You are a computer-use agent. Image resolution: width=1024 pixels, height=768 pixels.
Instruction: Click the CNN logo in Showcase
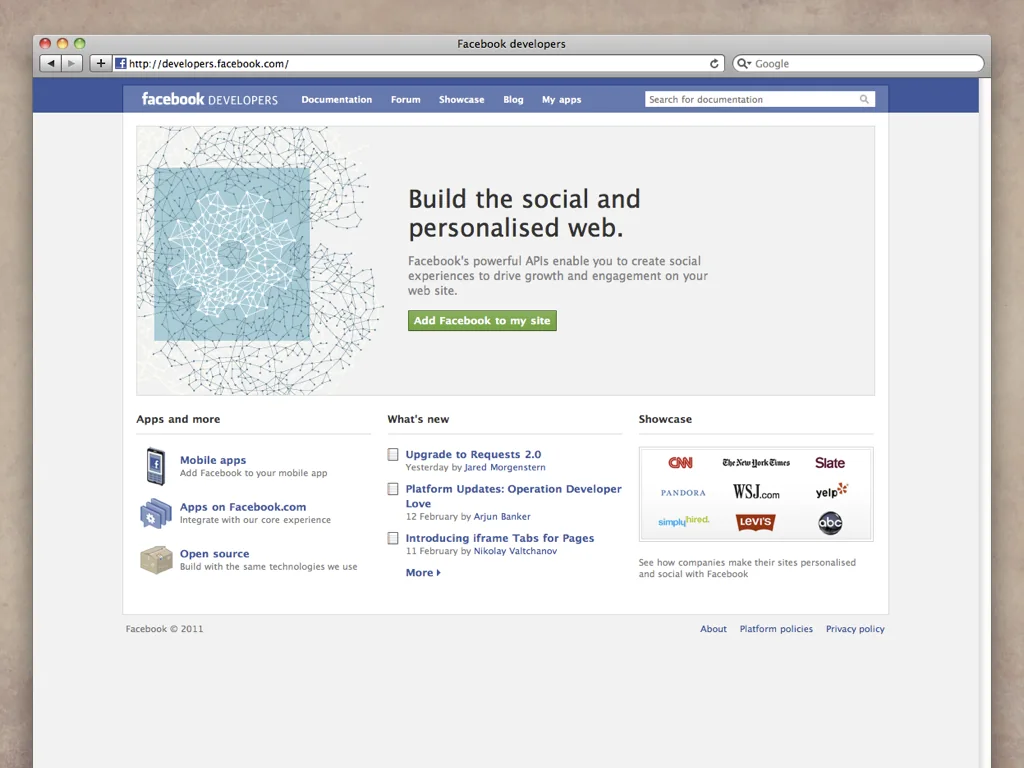click(680, 462)
